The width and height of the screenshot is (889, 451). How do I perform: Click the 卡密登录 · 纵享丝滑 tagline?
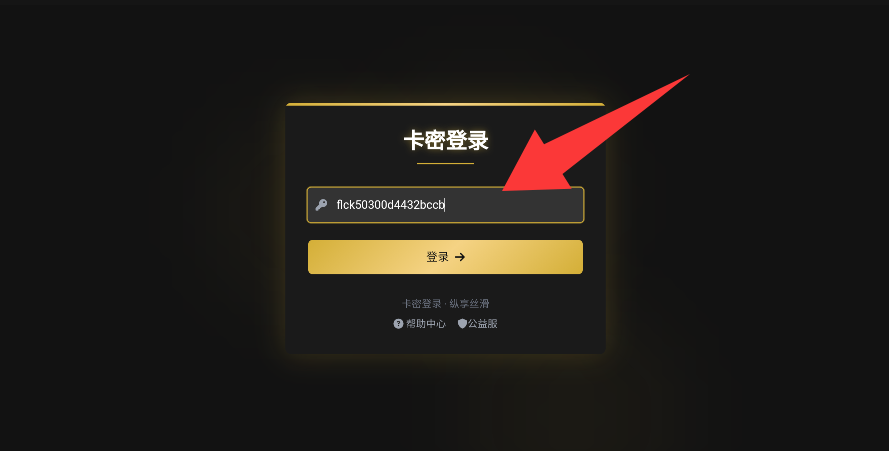[445, 304]
